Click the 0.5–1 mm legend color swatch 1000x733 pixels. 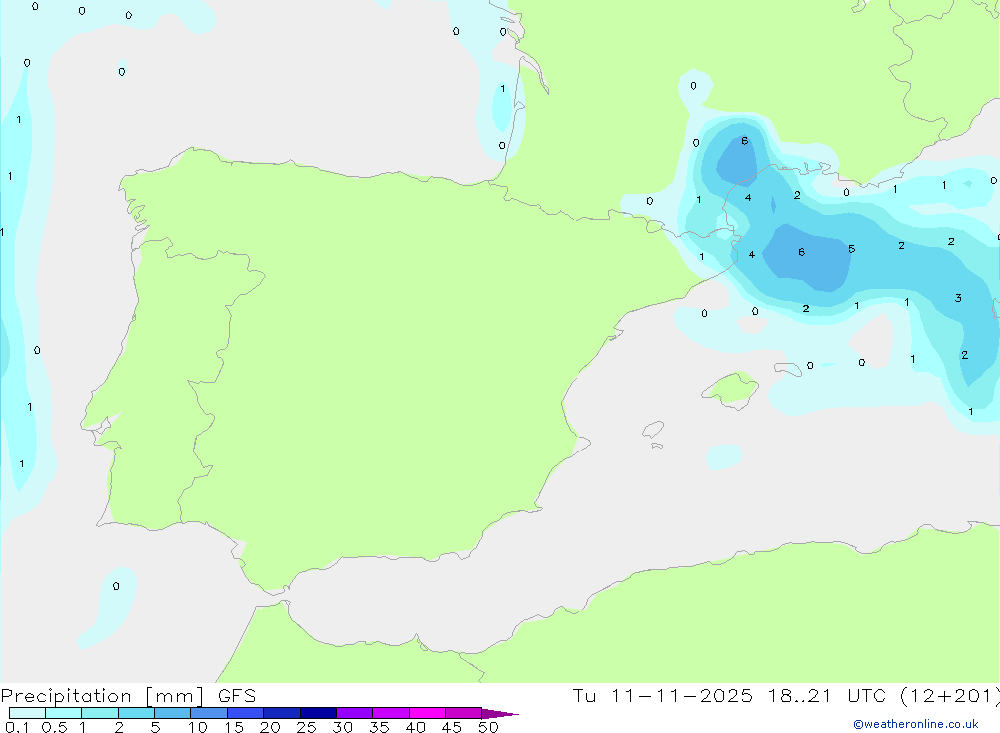pos(64,713)
